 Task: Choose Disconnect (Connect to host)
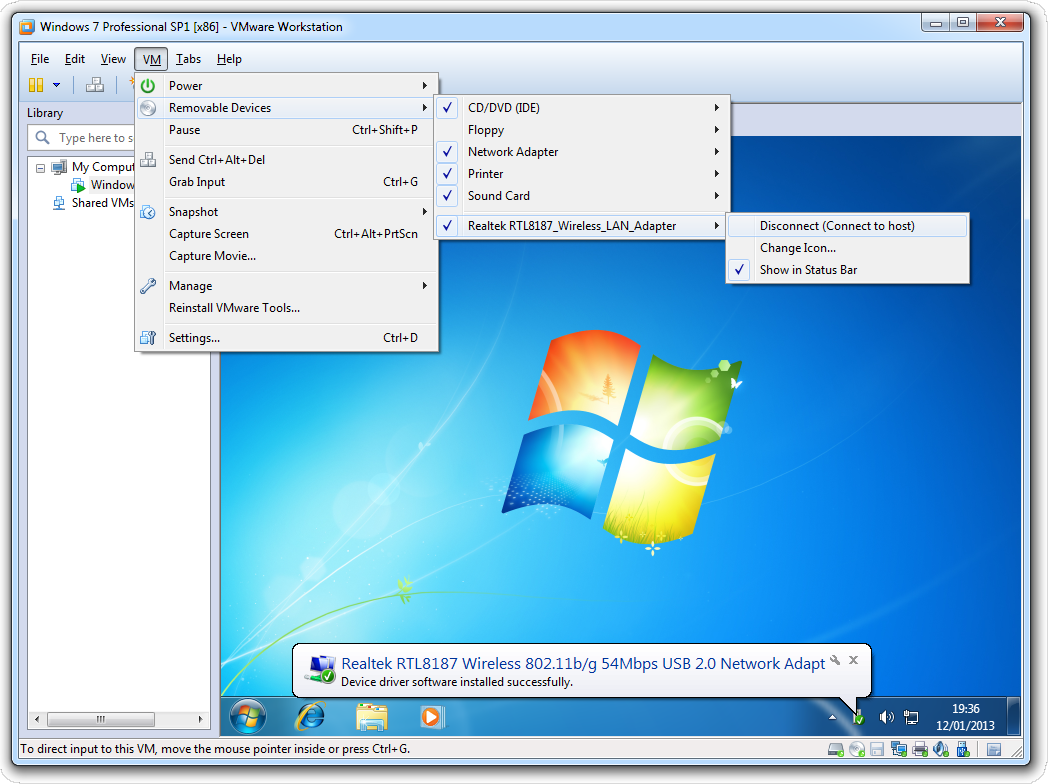pos(837,226)
